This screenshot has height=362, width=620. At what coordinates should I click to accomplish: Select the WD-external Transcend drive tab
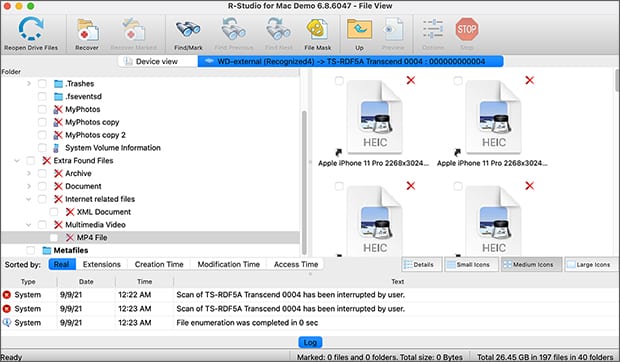(350, 61)
